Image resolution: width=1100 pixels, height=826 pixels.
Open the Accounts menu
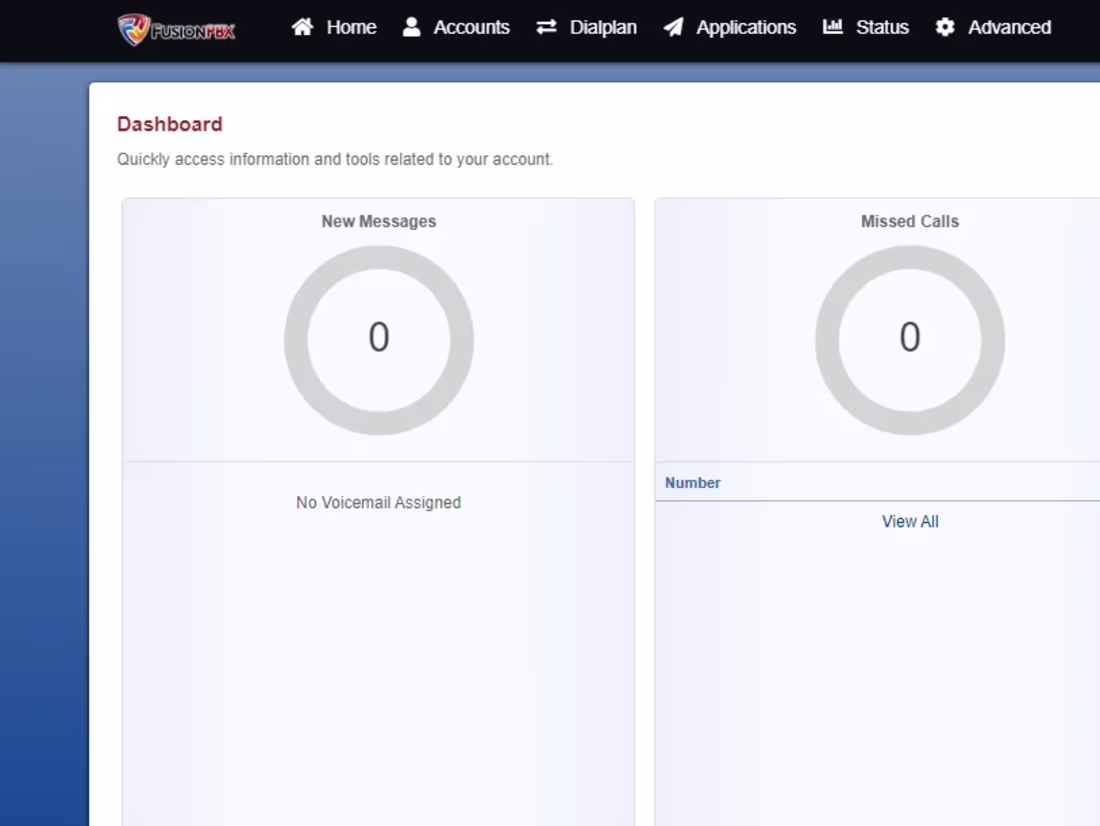tap(471, 27)
